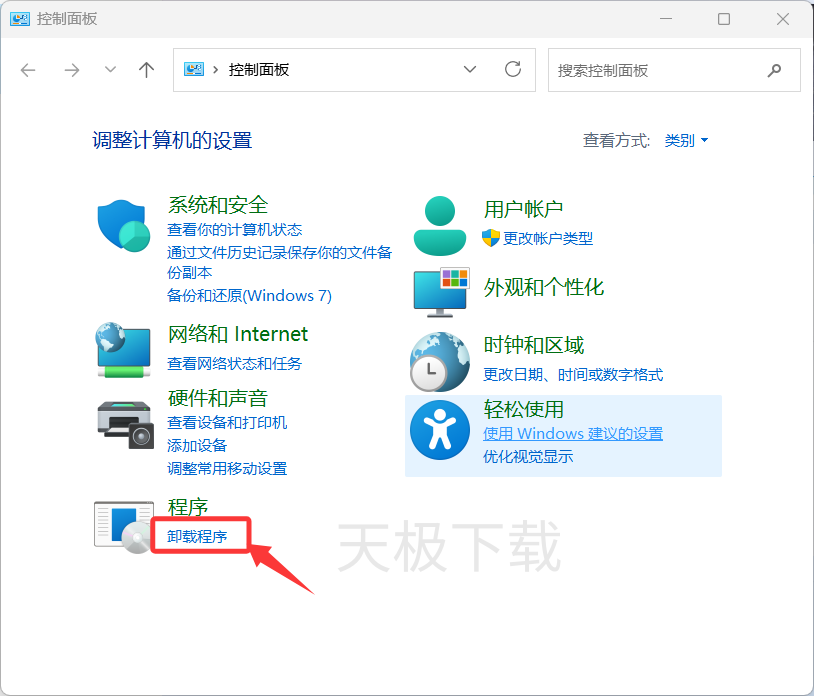Viewport: 814px width, 696px height.
Task: Maximize the Control Panel window
Action: pyautogui.click(x=724, y=19)
